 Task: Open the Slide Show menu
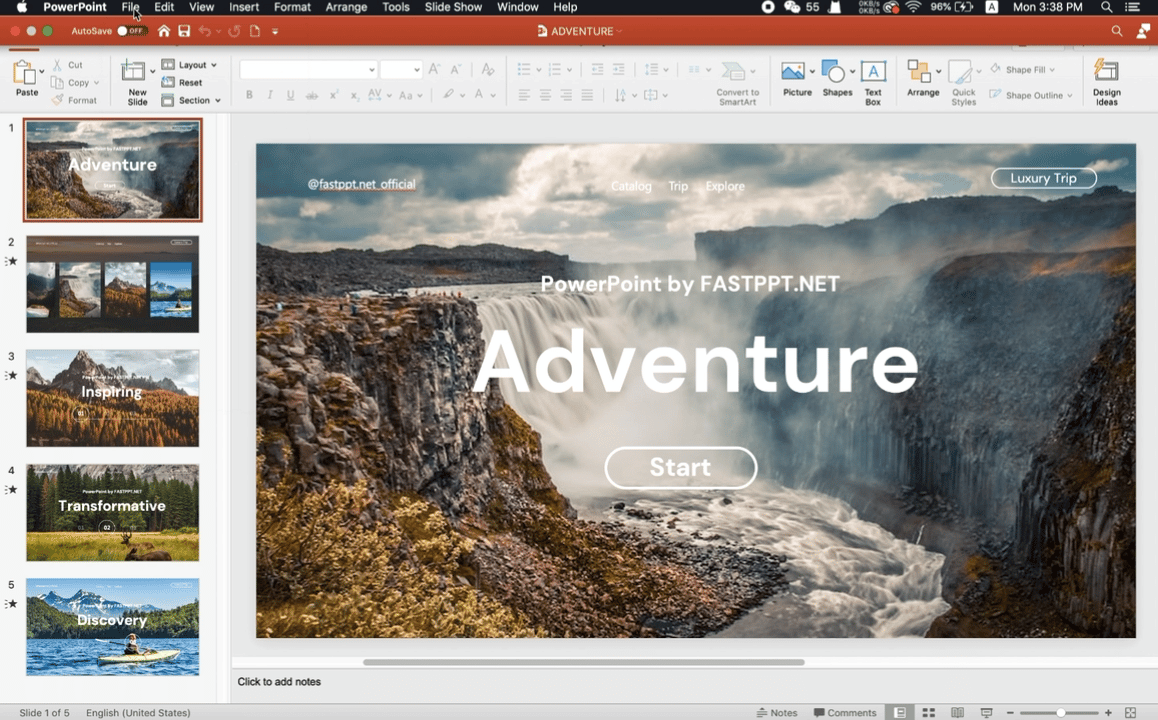click(x=452, y=7)
